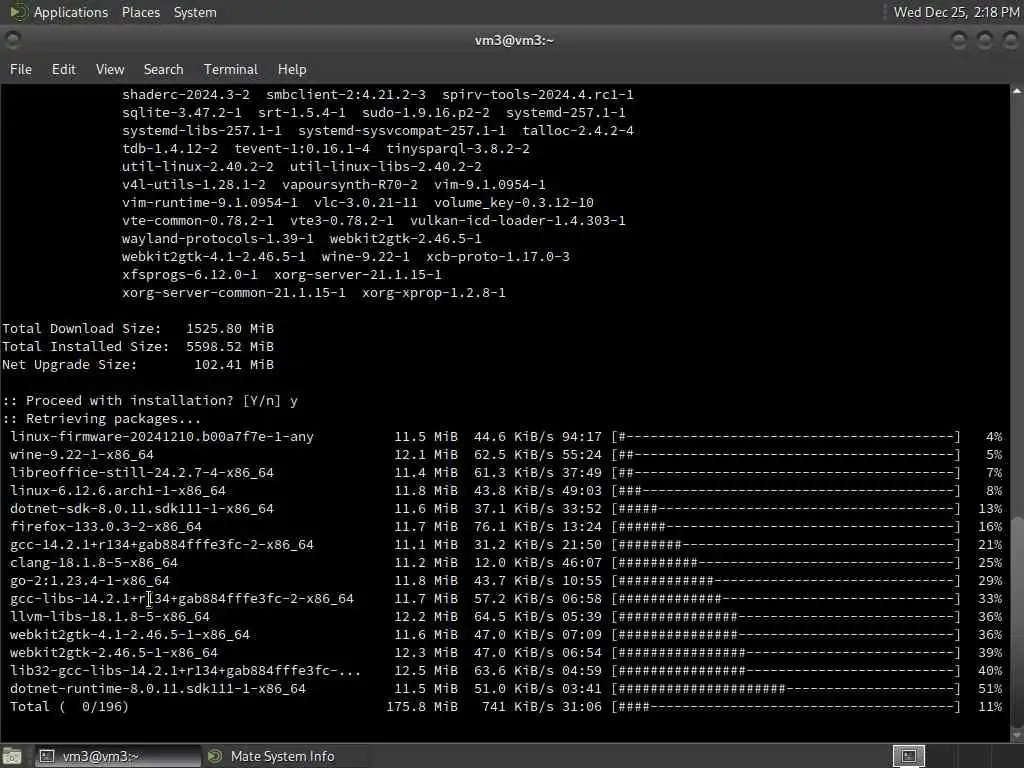Screen dimensions: 1024x768
Task: Click 'tinysparql-3.8.2-2' package name
Action: pyautogui.click(x=458, y=149)
